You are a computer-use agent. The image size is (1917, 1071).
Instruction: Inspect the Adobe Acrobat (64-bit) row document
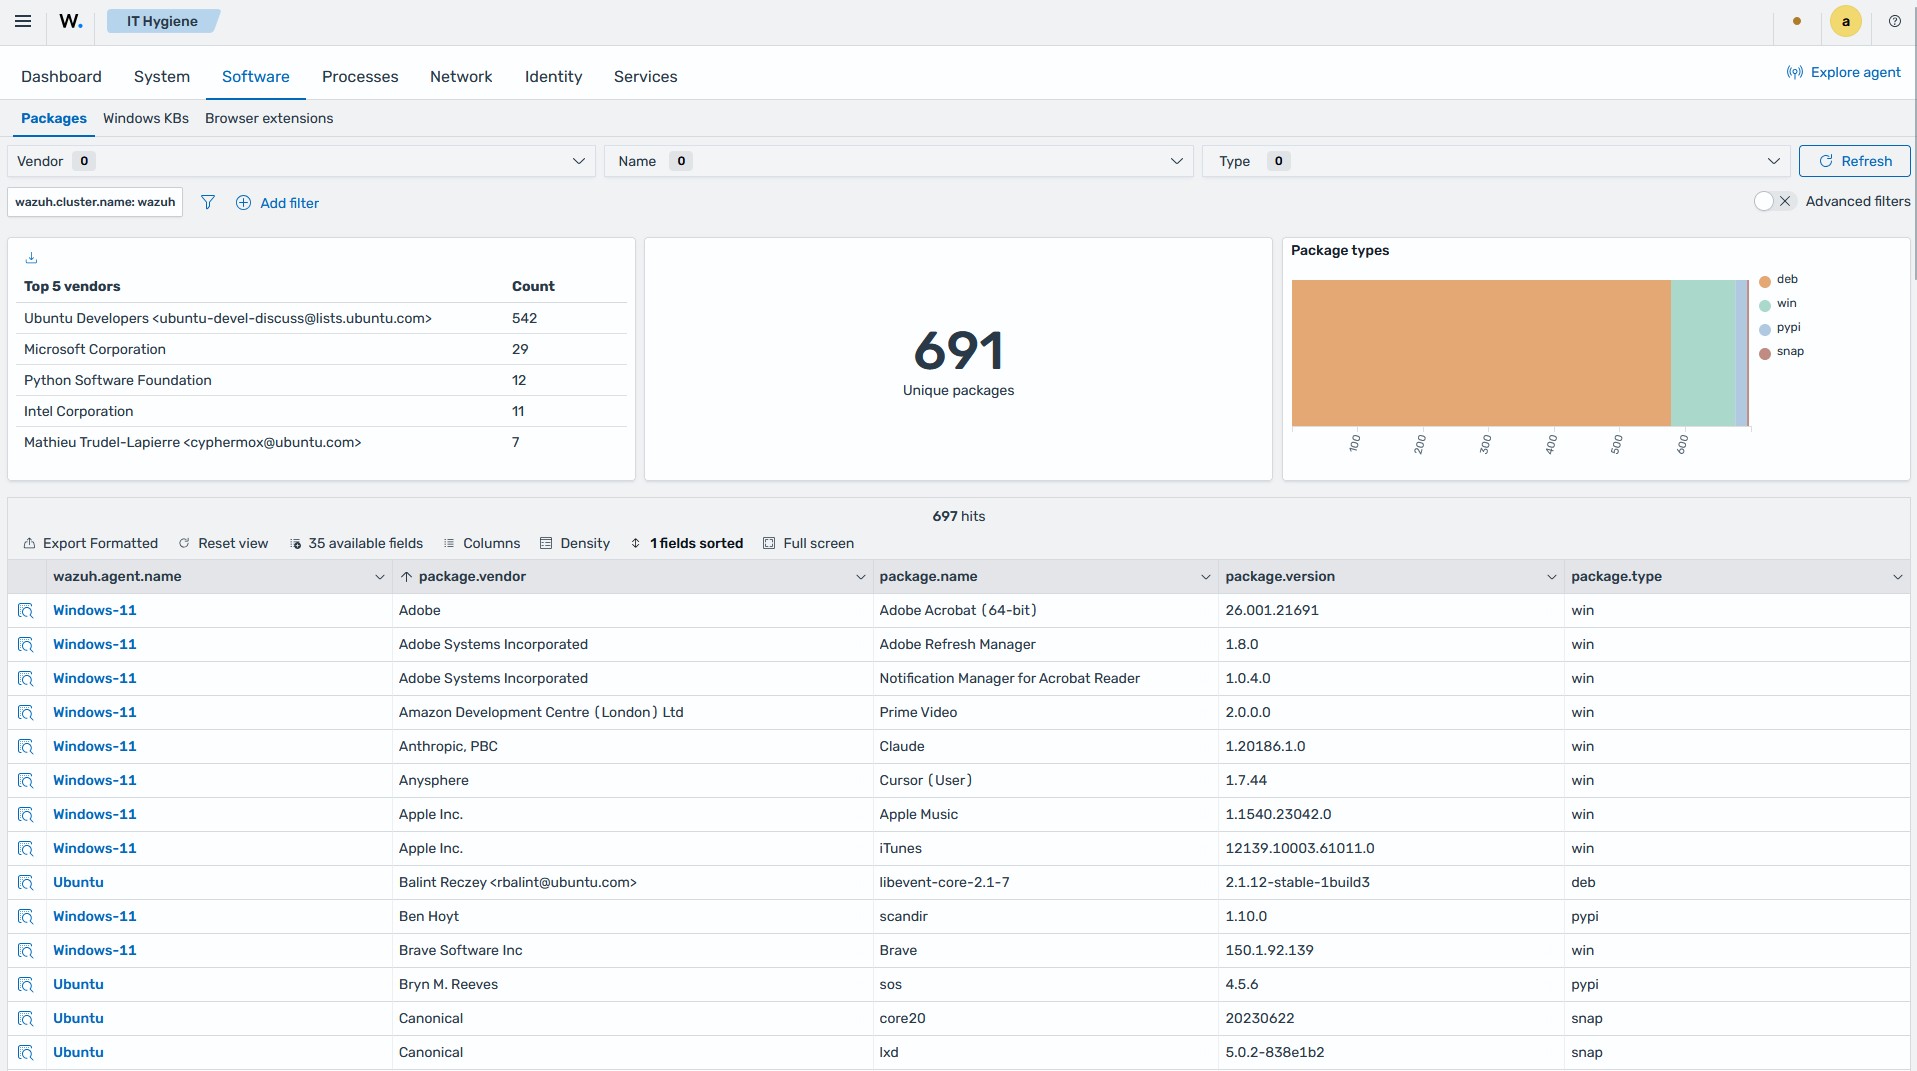click(26, 611)
